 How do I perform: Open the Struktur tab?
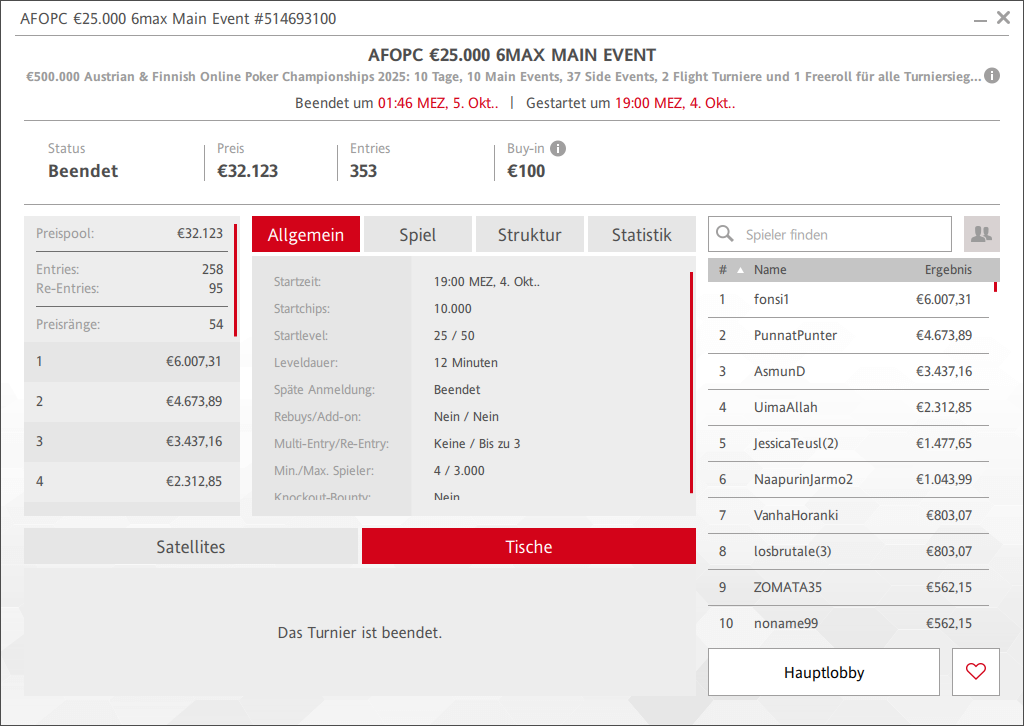click(x=529, y=235)
